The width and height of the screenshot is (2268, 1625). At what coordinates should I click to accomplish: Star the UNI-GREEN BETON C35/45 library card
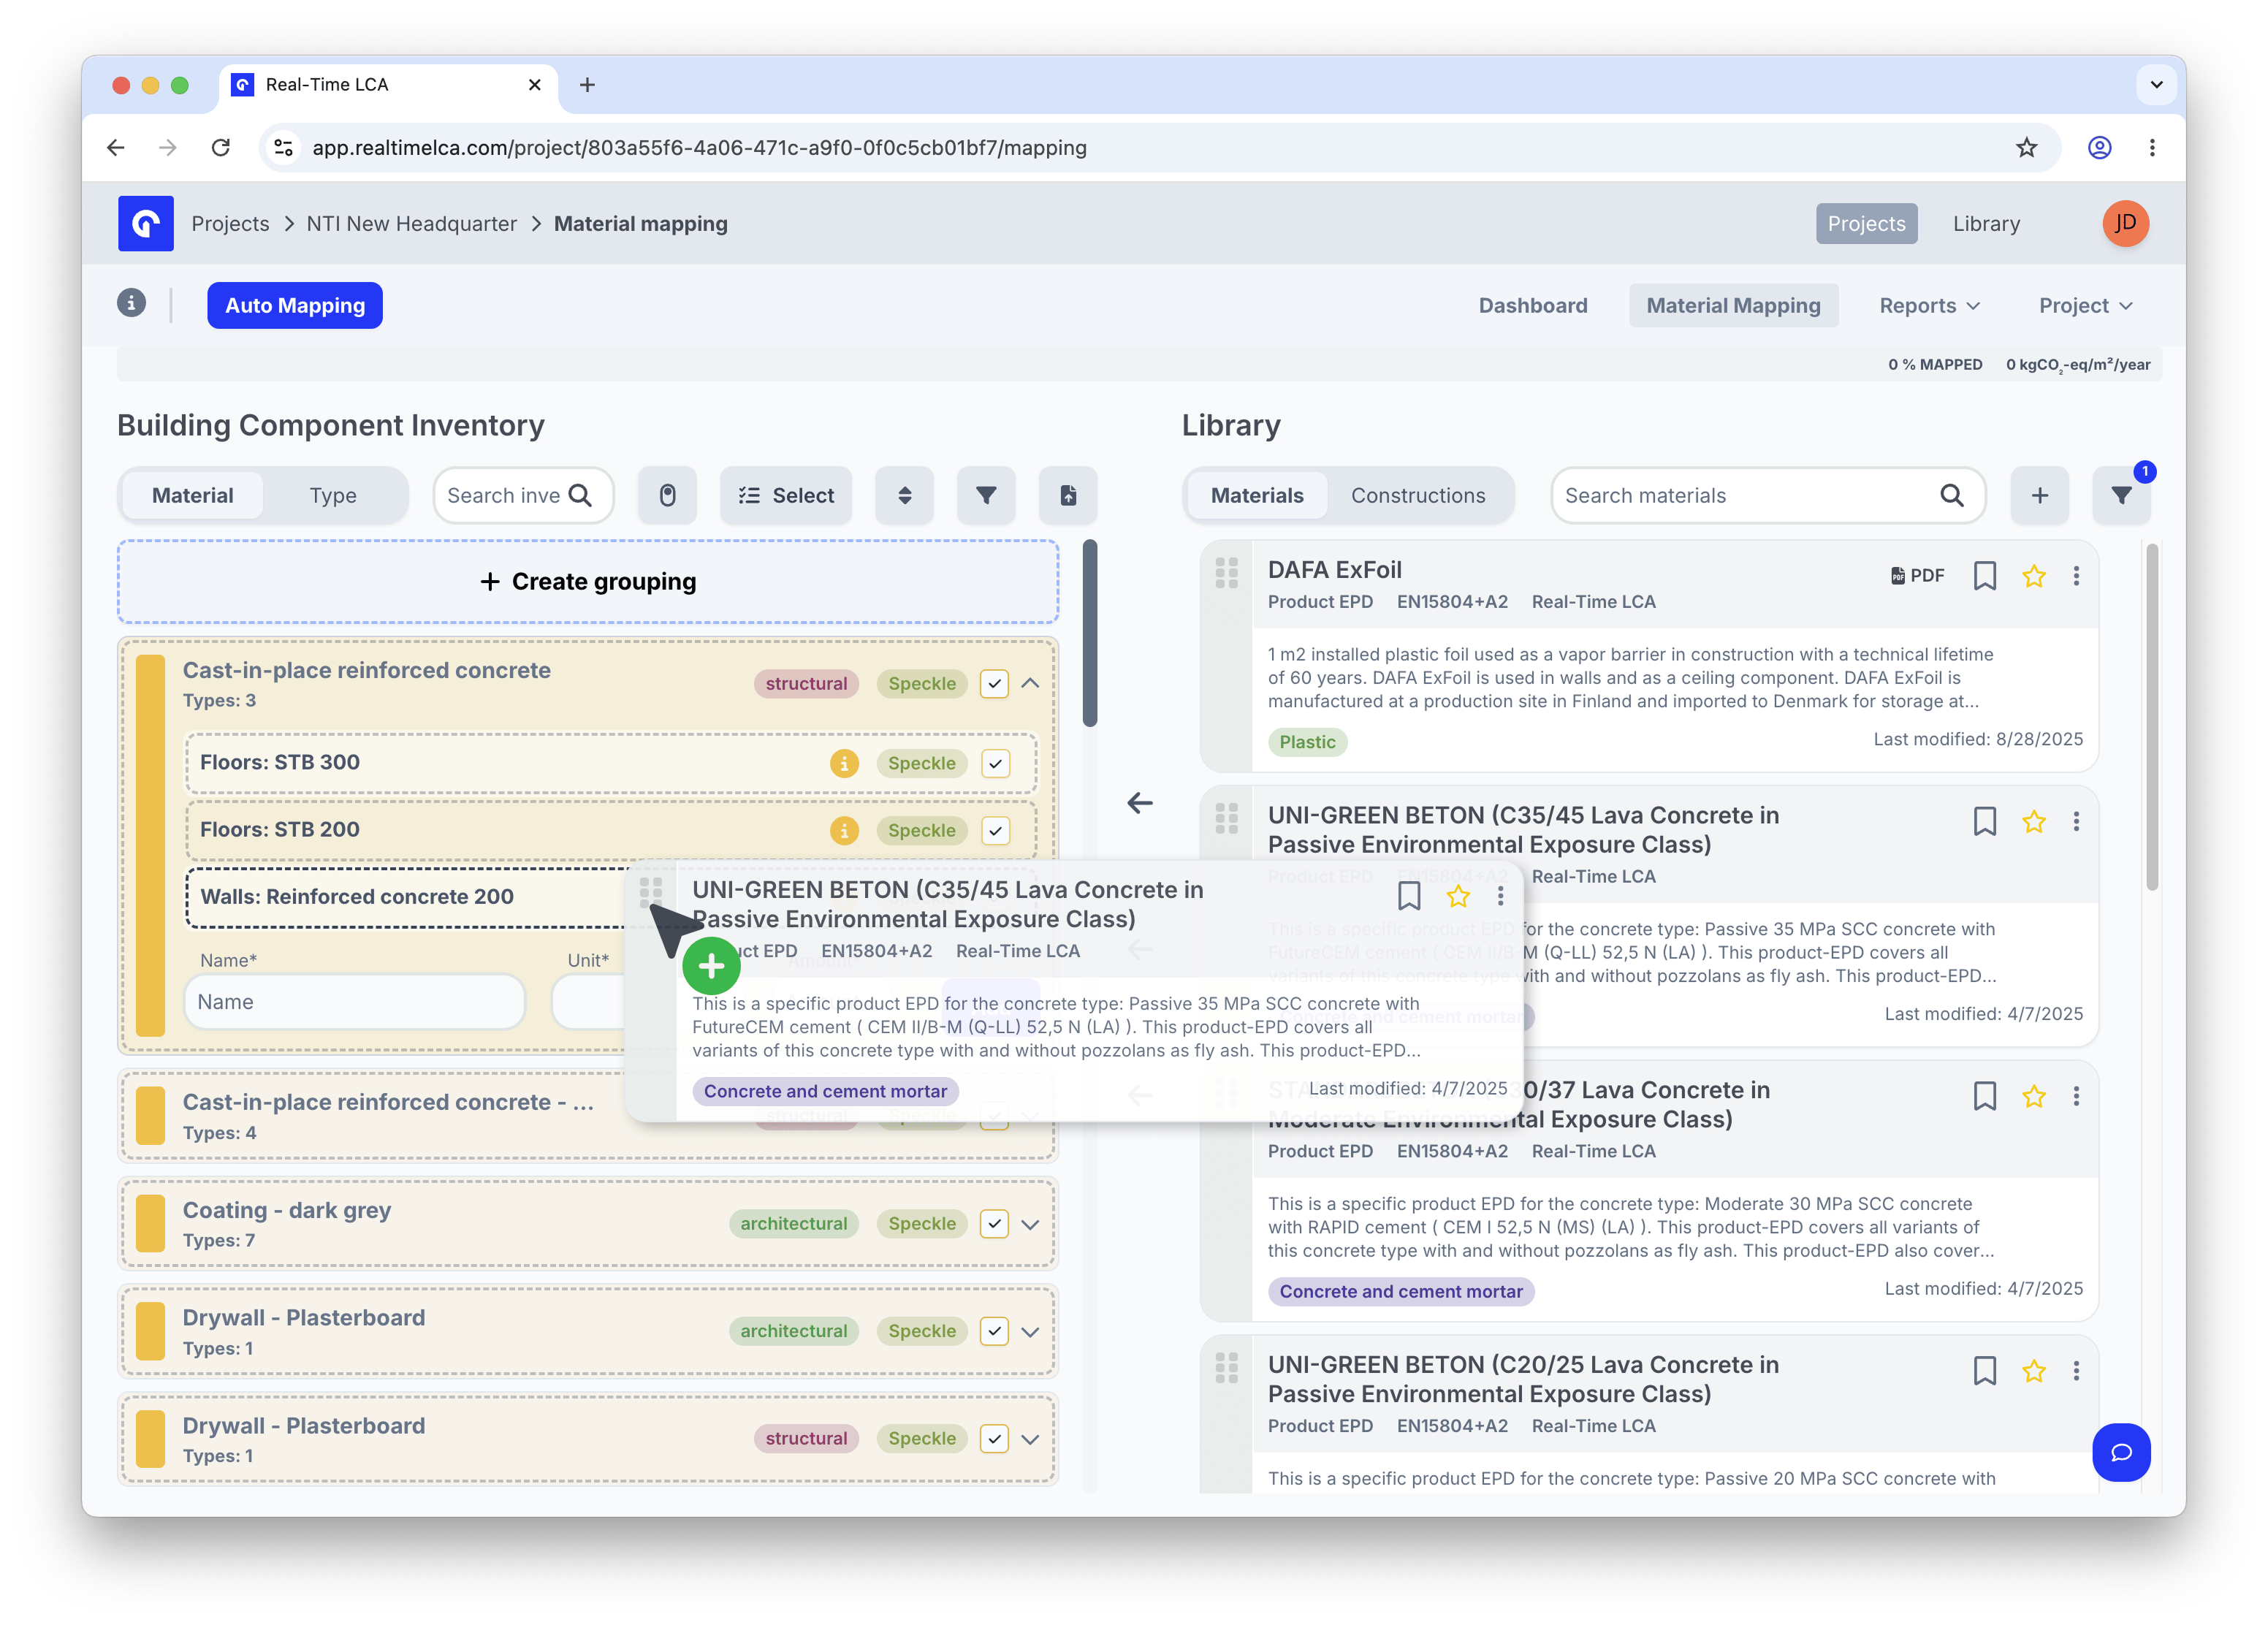pos(2034,822)
